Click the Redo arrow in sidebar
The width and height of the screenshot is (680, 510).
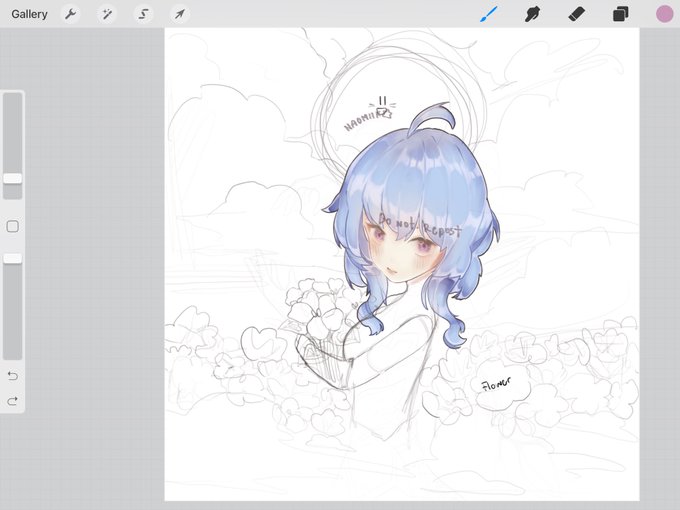point(13,401)
